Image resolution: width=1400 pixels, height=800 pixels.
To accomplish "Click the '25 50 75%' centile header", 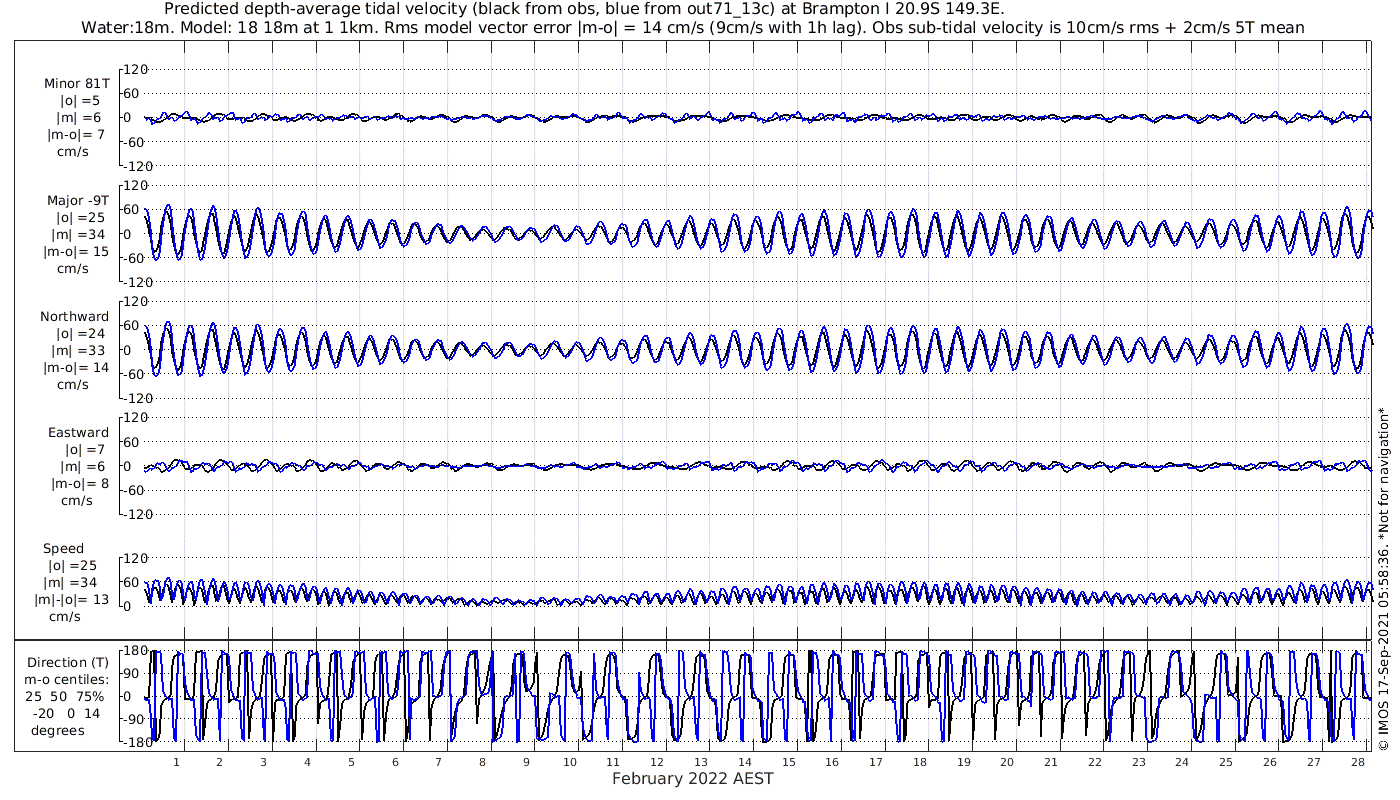I will tap(65, 697).
